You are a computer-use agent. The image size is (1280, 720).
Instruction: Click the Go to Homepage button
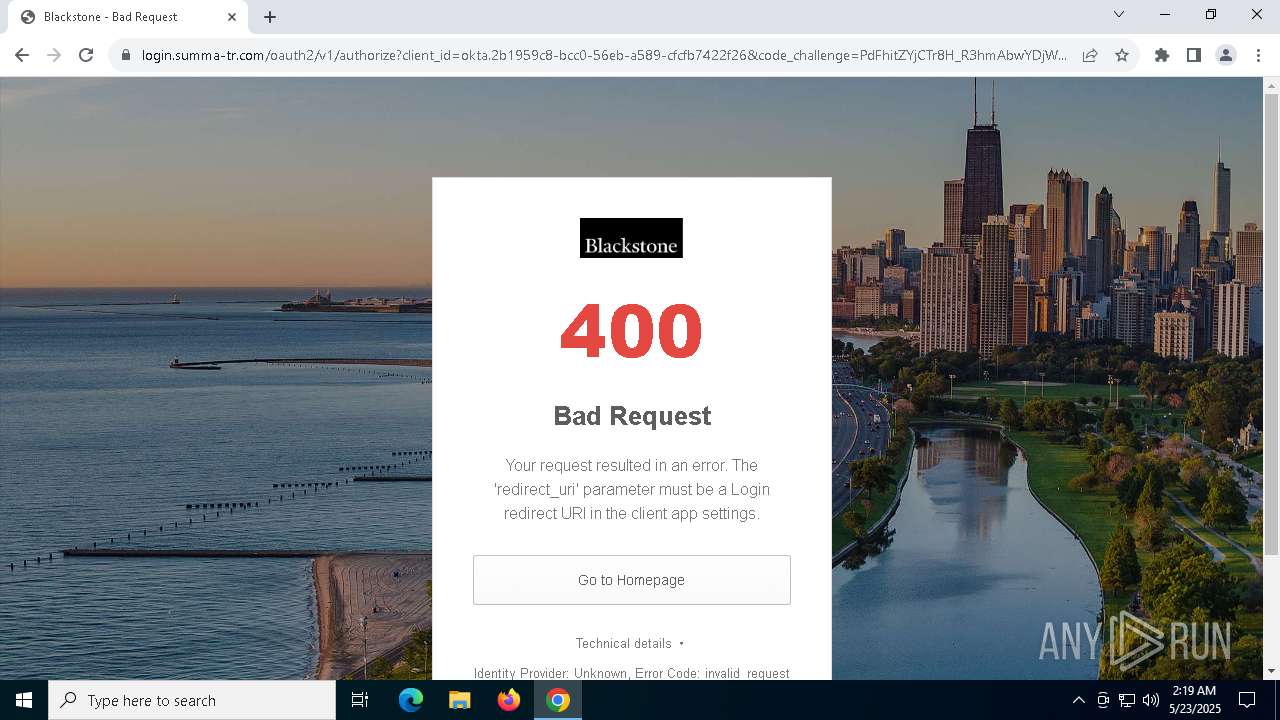pos(632,580)
